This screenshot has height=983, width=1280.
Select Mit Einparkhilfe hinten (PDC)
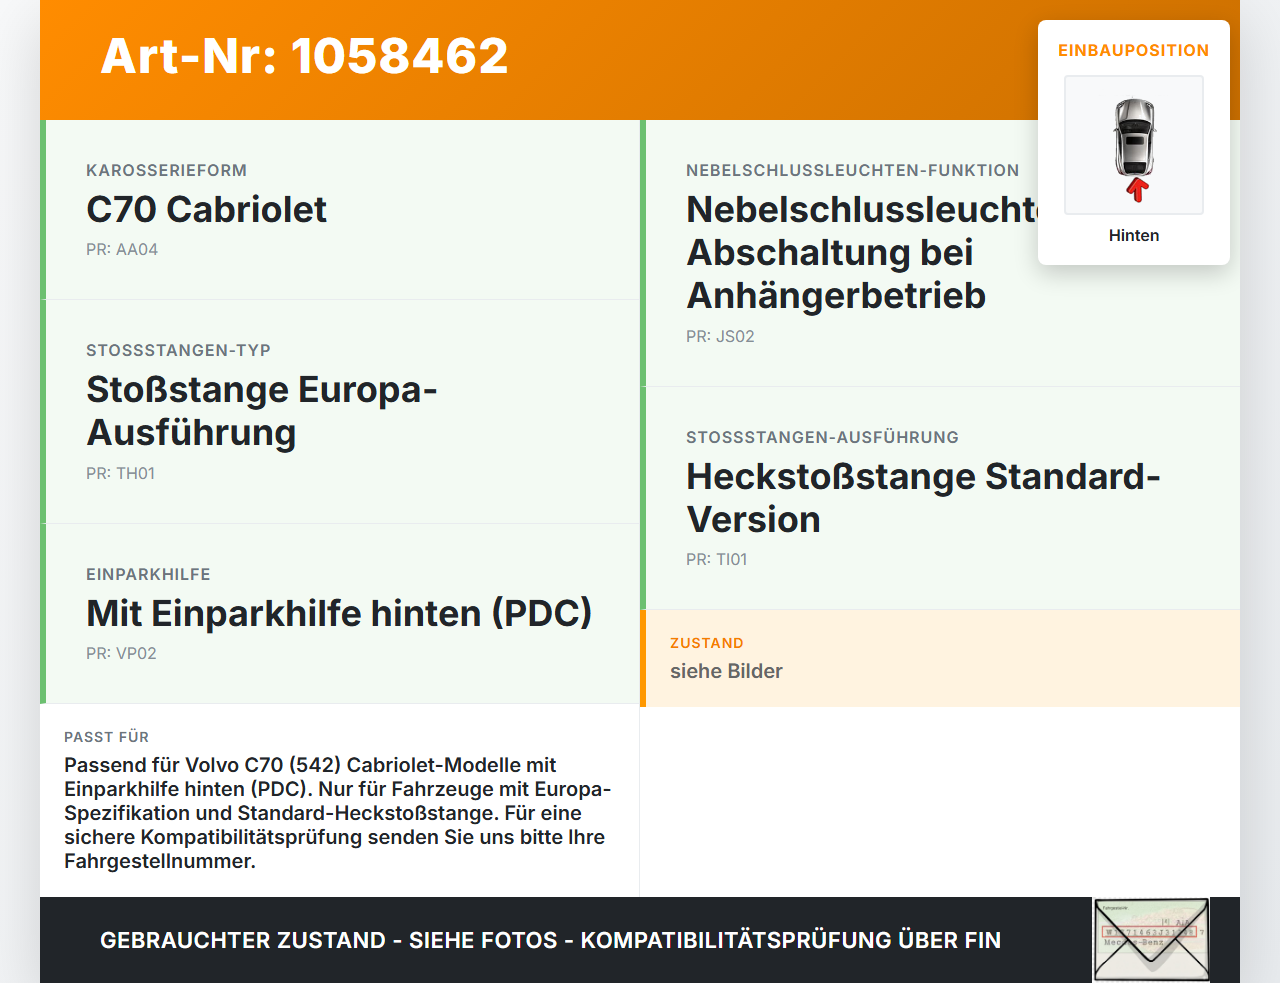tap(339, 613)
